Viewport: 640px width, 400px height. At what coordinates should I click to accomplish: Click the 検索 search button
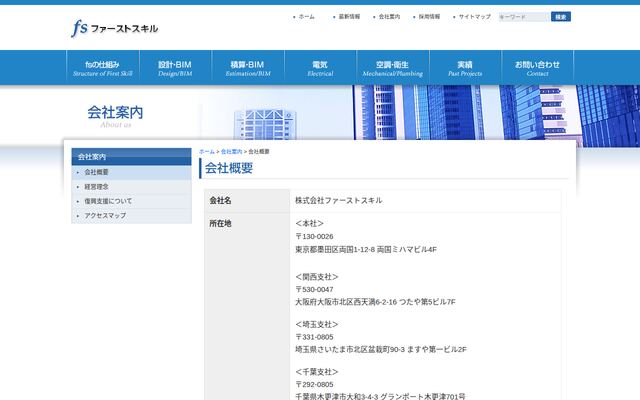pyautogui.click(x=561, y=17)
